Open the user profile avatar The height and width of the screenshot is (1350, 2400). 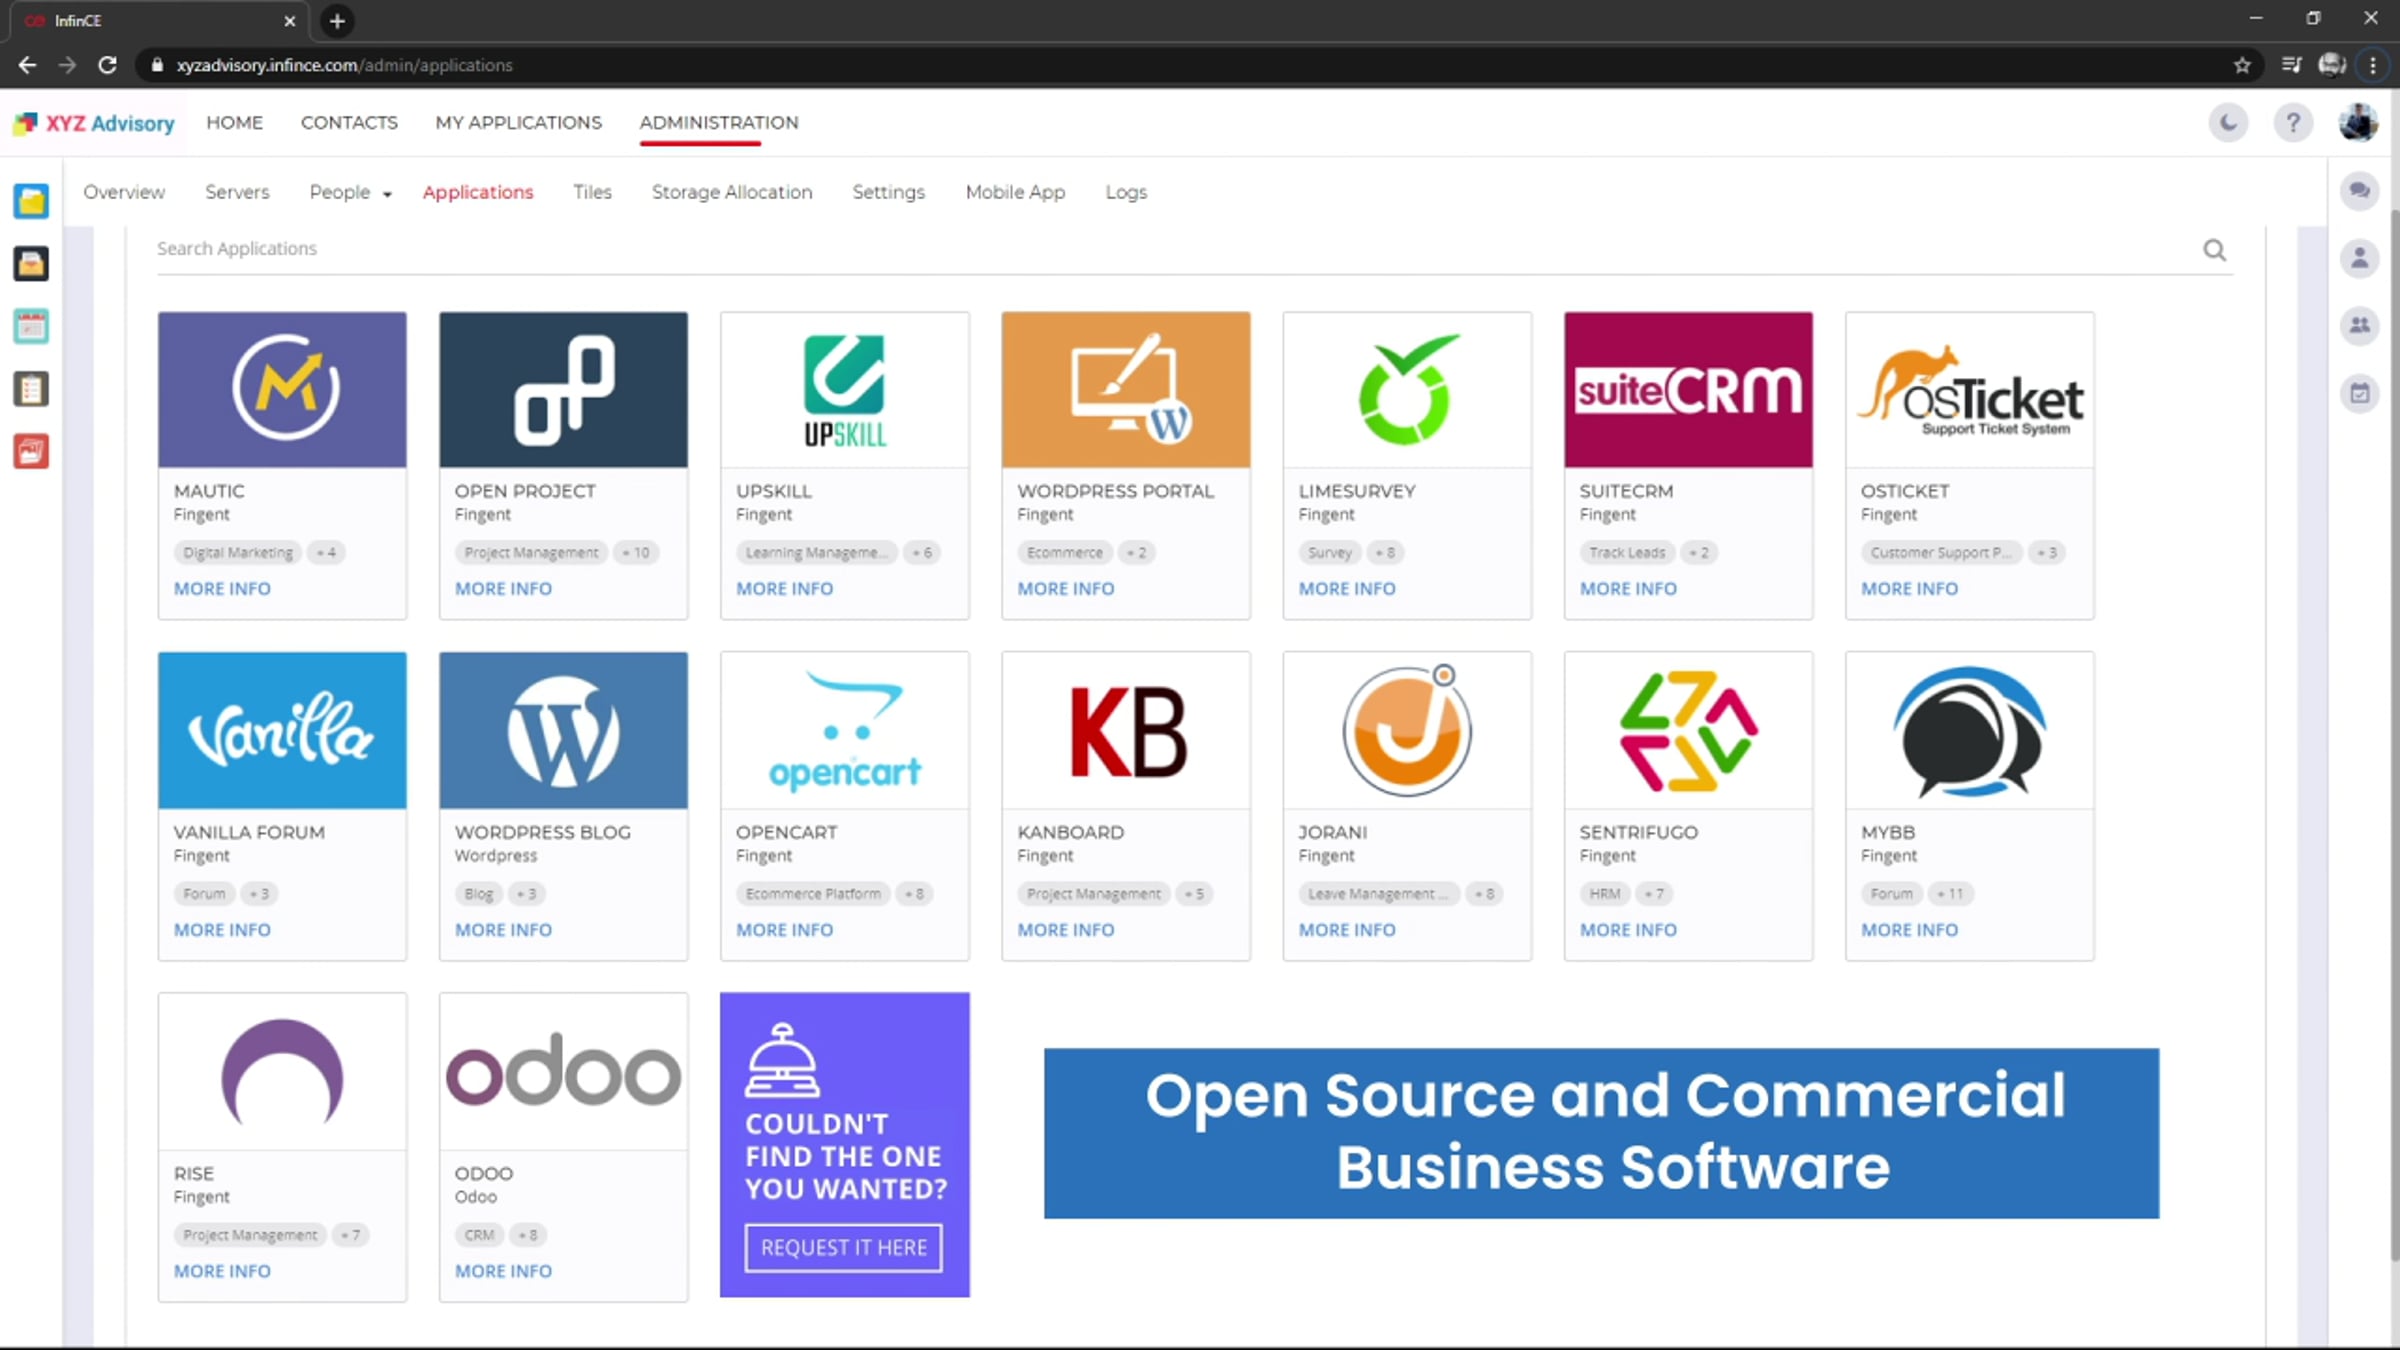point(2358,123)
